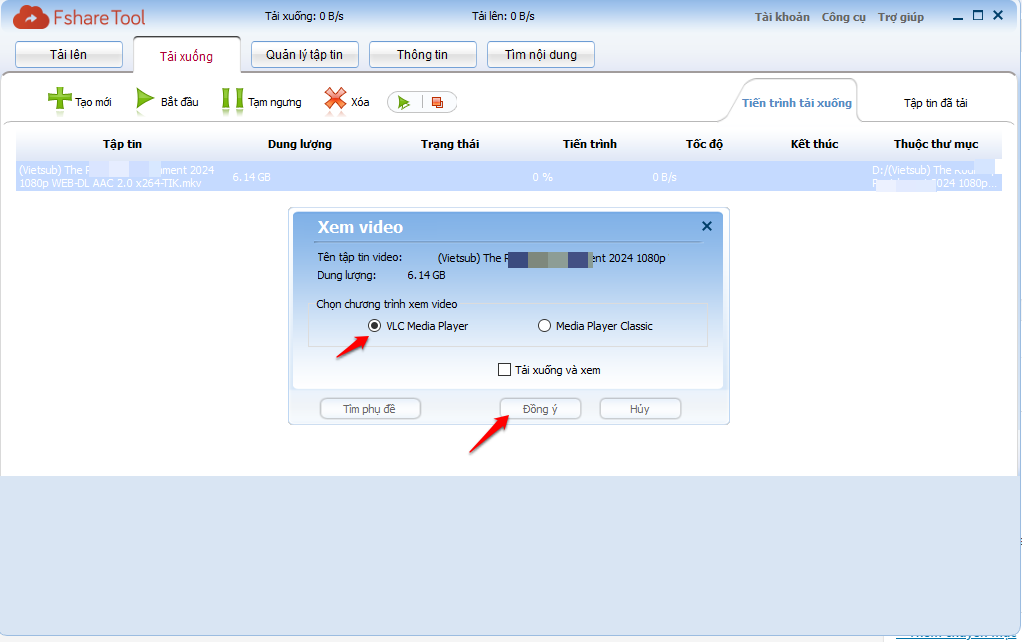Open the Trợ giúp menu
1022x642 pixels.
point(900,17)
